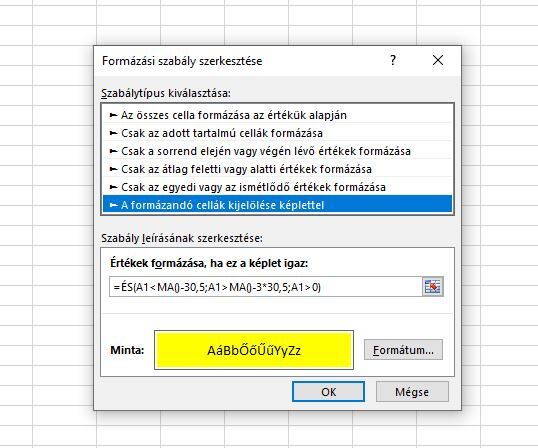Select 'Az összes cella formázása az értékük alapján'
Image resolution: width=538 pixels, height=448 pixels.
point(277,115)
